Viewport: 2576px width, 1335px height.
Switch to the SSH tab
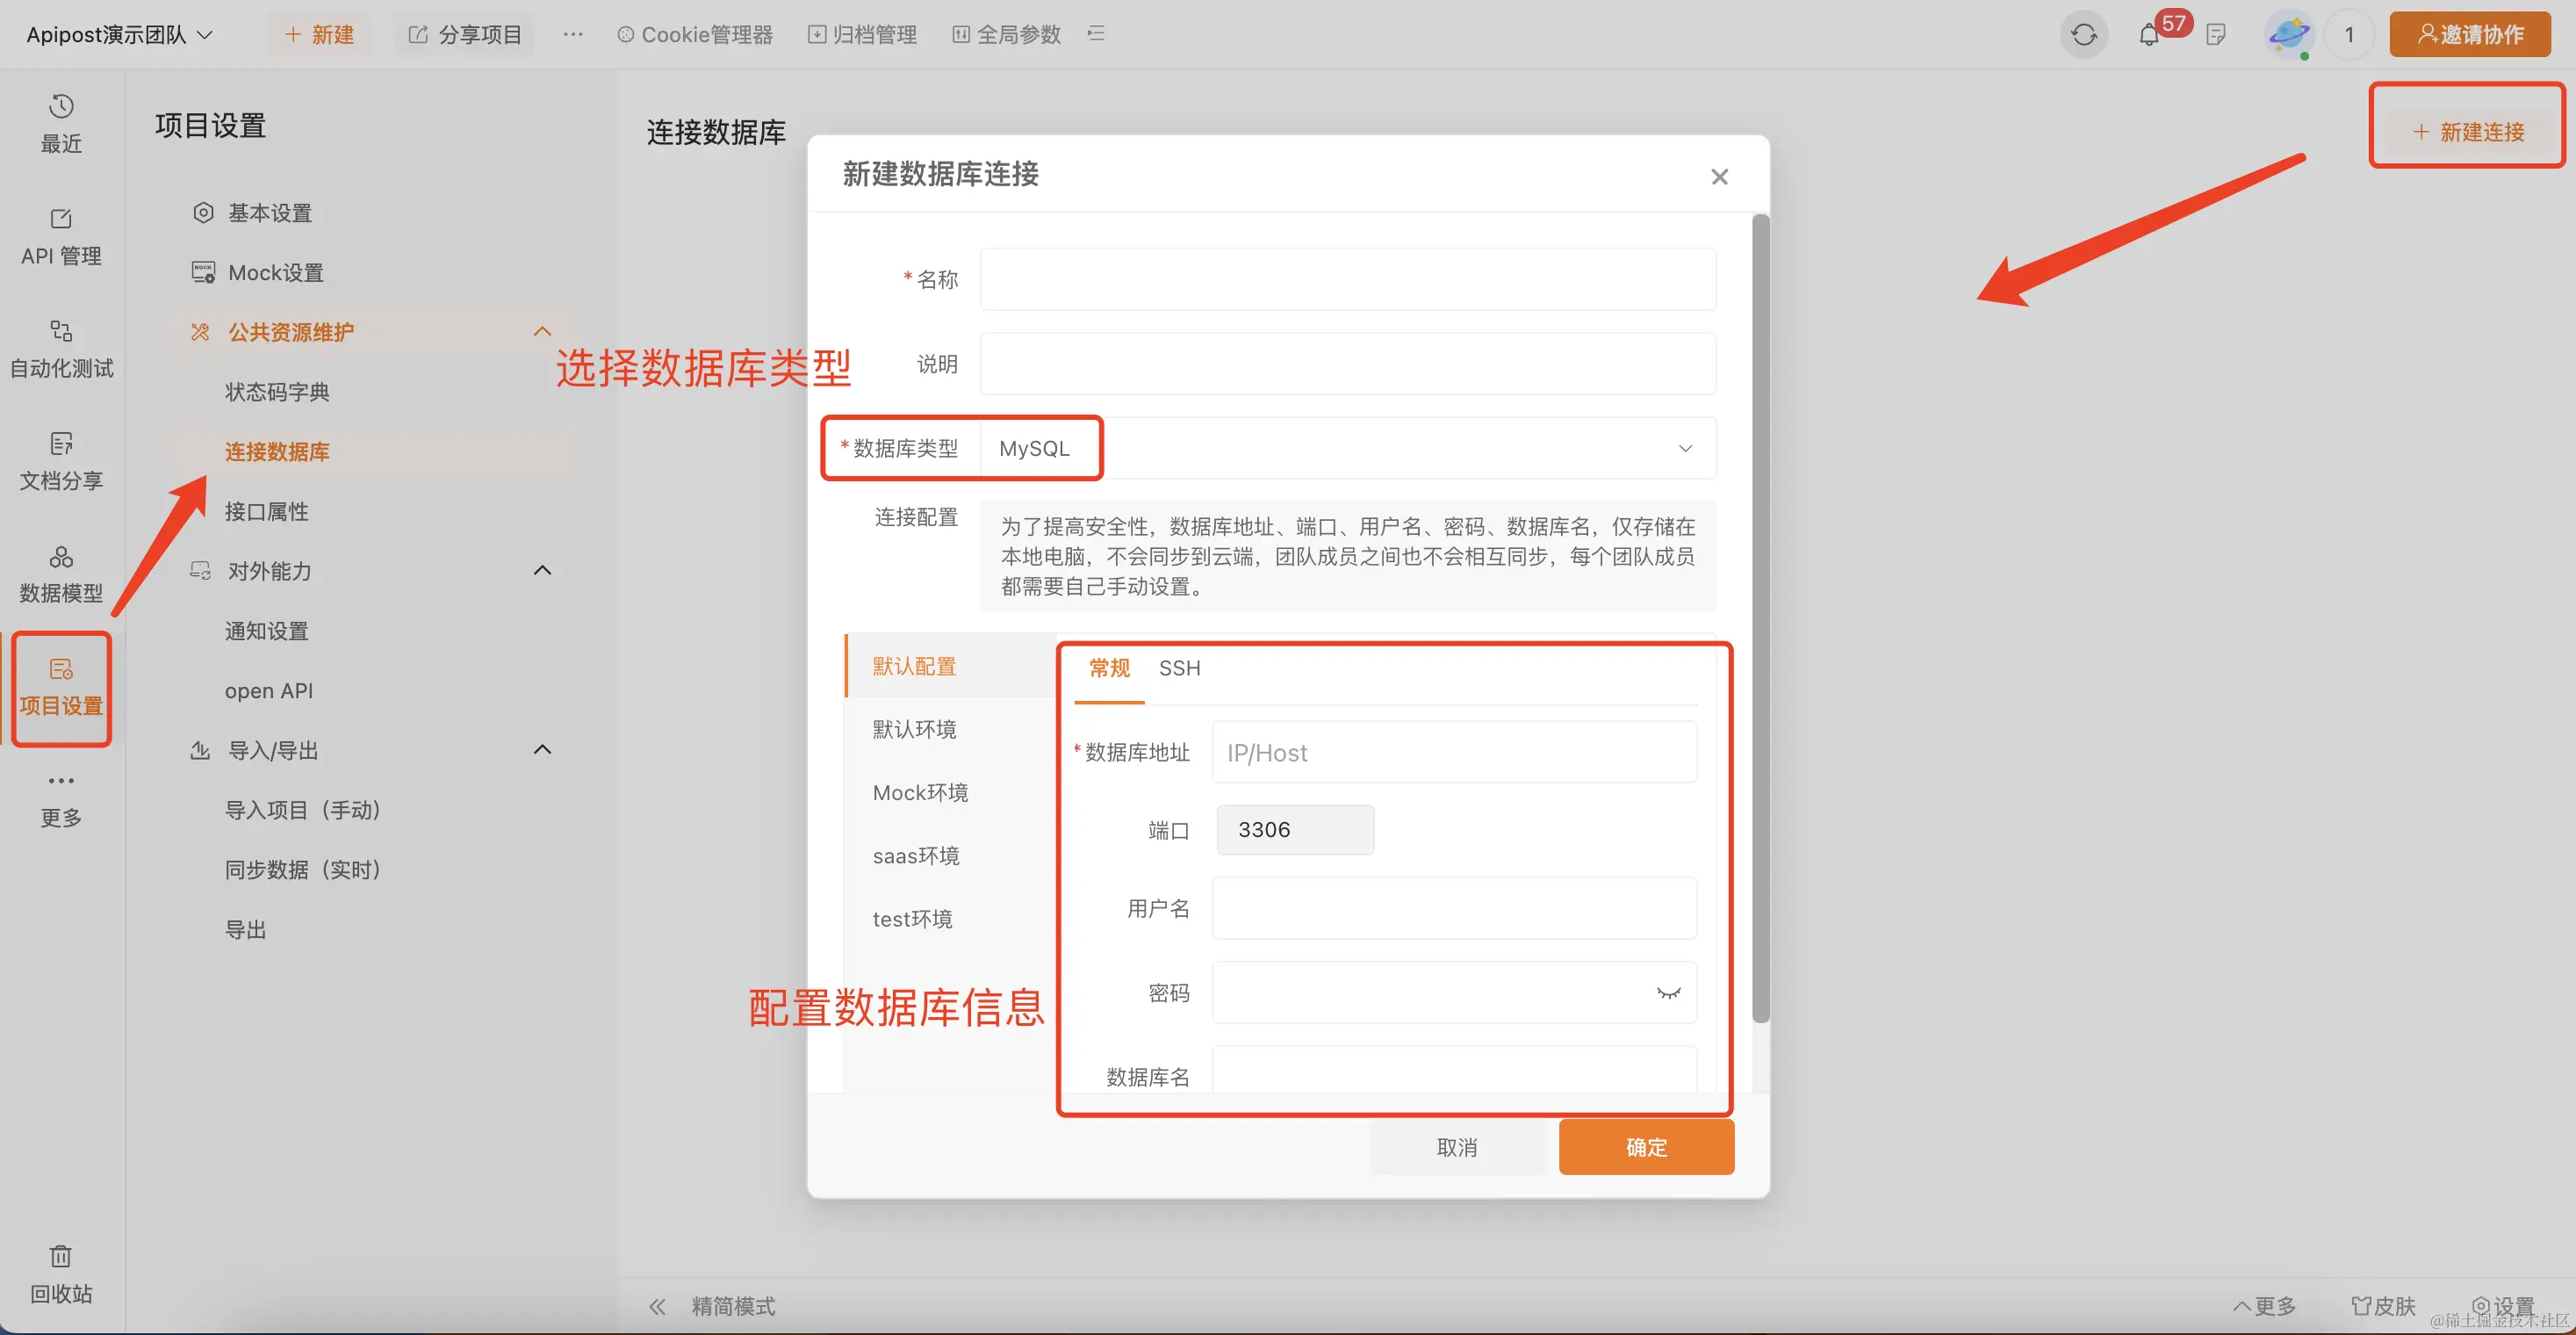point(1179,668)
